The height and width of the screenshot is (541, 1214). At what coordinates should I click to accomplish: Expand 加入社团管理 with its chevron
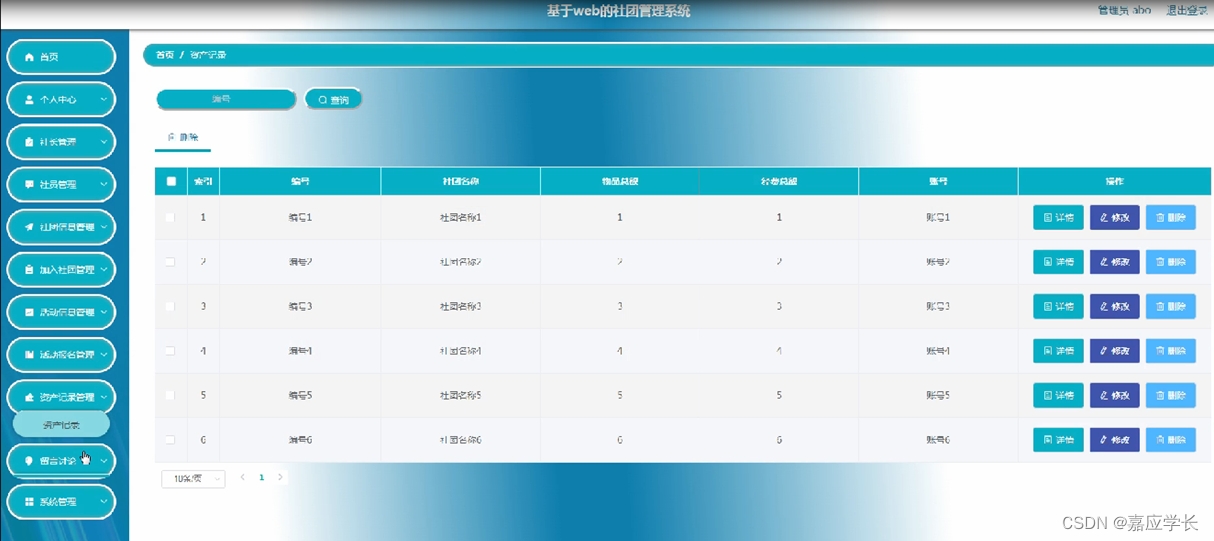point(104,270)
